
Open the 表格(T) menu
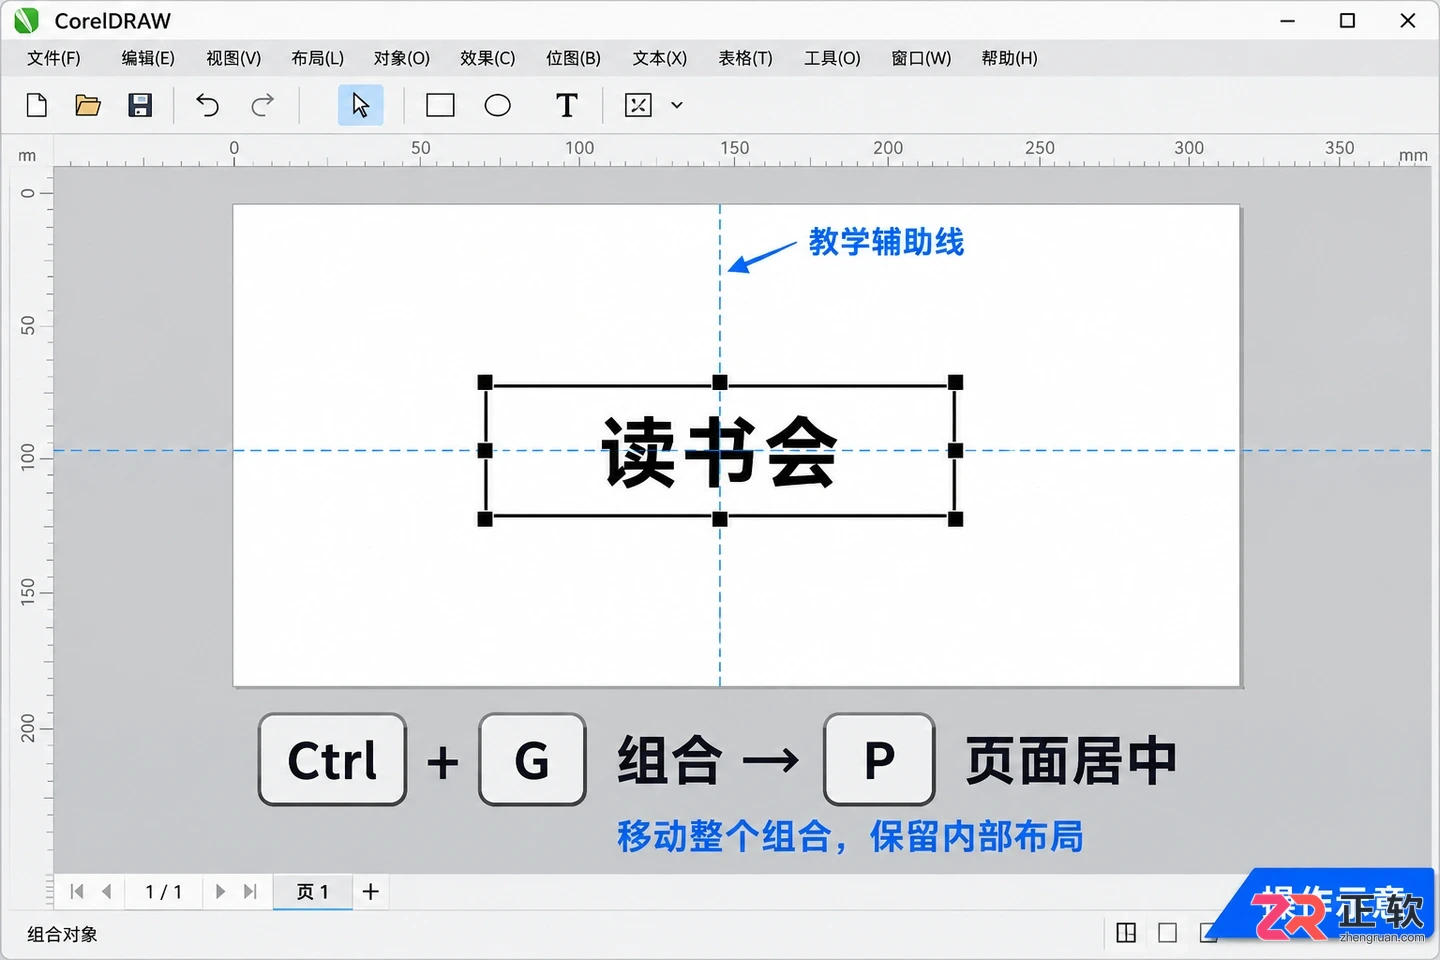[746, 58]
